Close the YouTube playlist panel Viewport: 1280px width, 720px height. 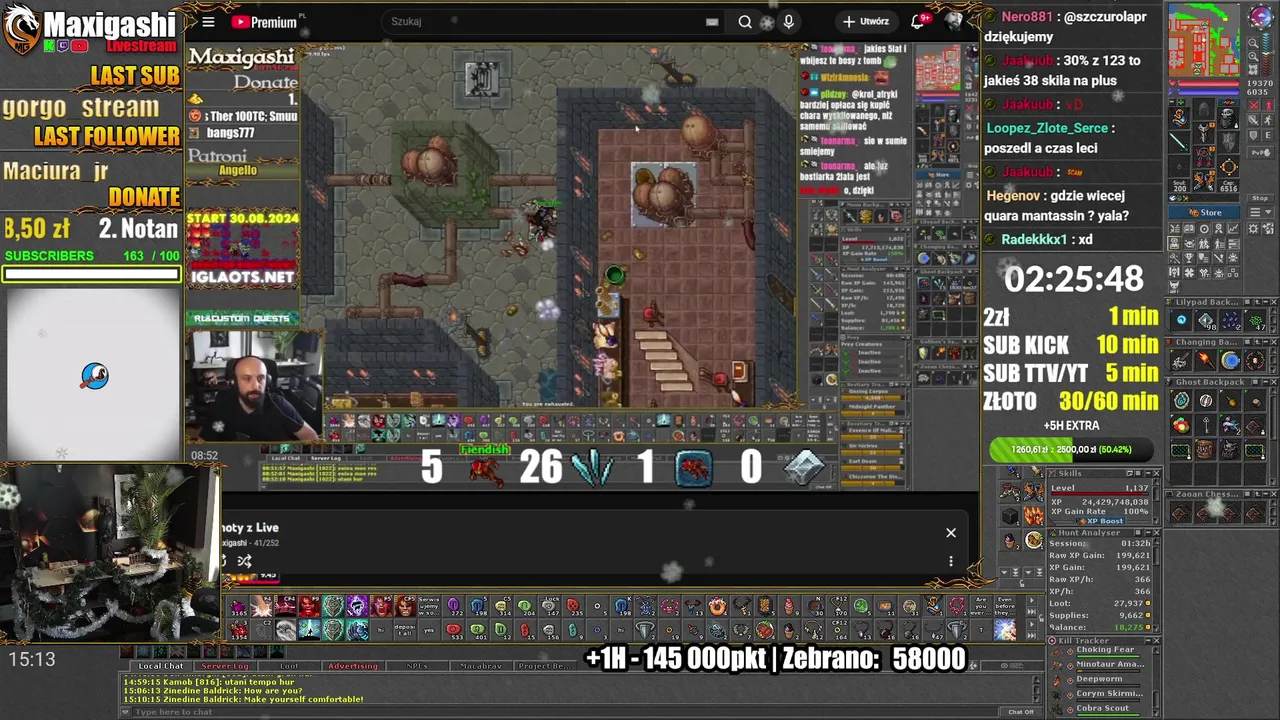951,533
